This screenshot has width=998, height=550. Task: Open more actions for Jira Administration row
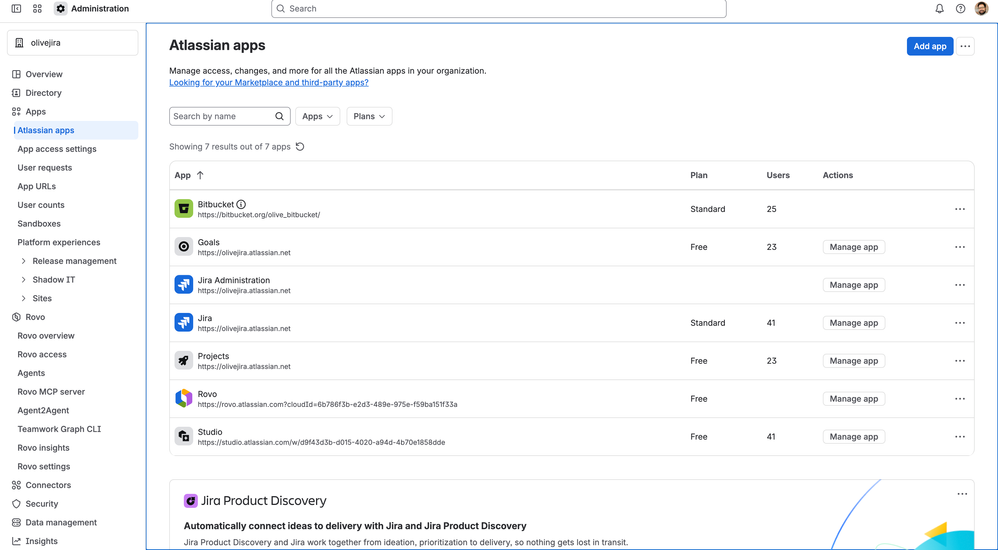click(960, 285)
